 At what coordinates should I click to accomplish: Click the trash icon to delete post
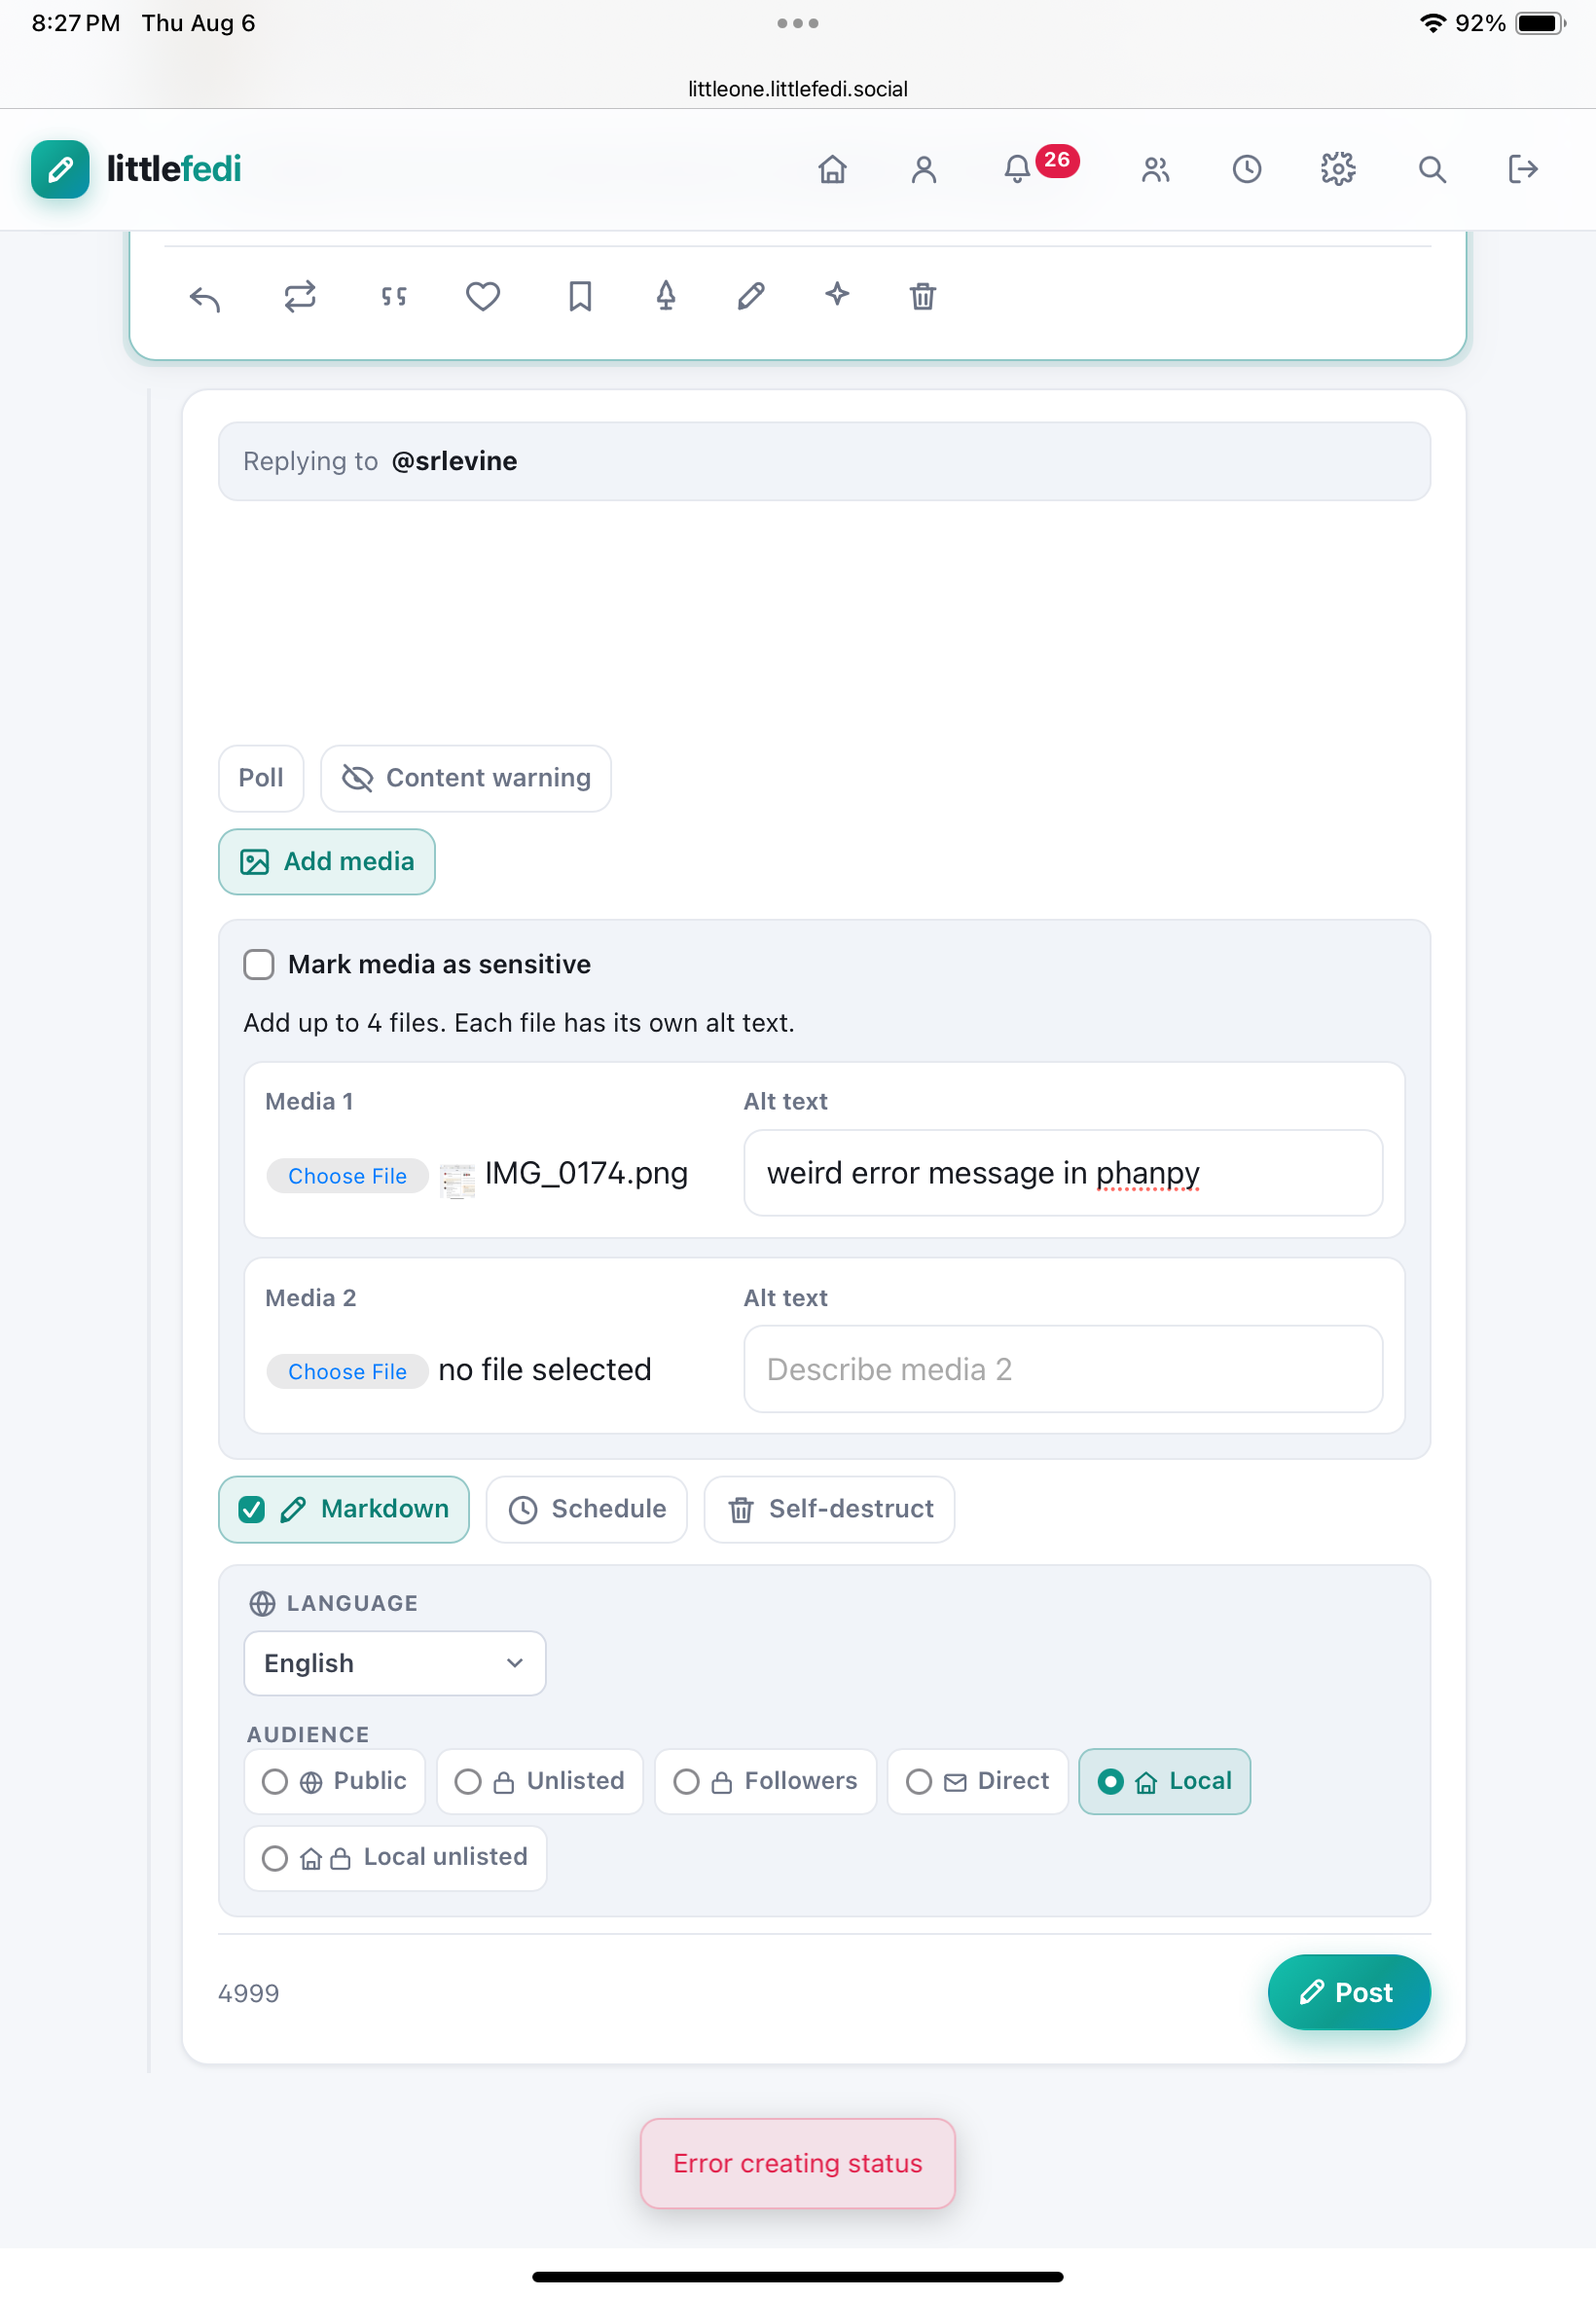[922, 297]
